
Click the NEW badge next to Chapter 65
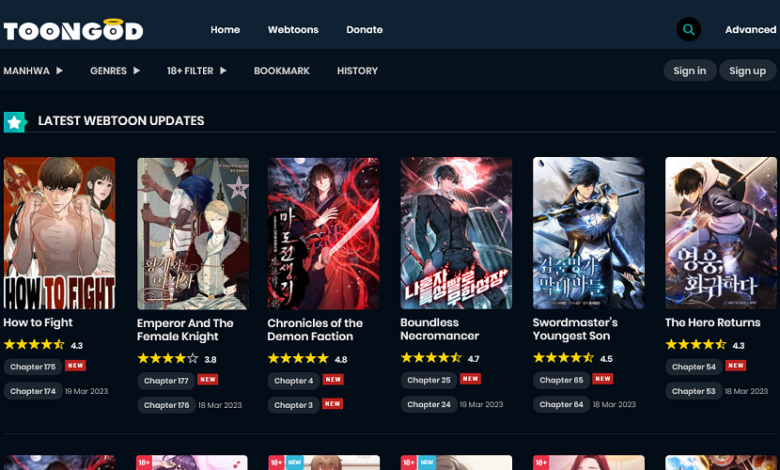603,379
